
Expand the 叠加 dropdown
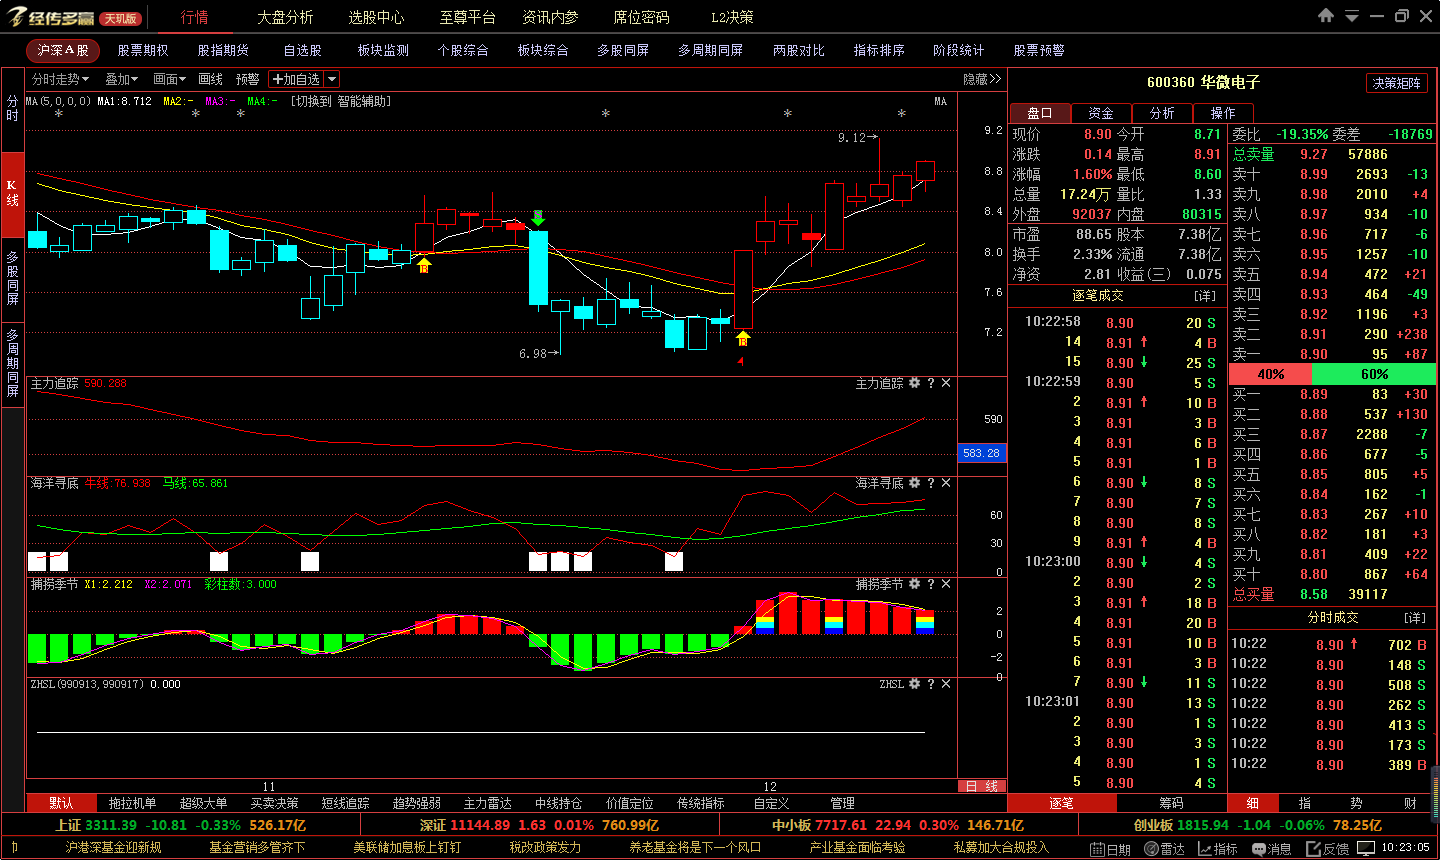tap(122, 79)
